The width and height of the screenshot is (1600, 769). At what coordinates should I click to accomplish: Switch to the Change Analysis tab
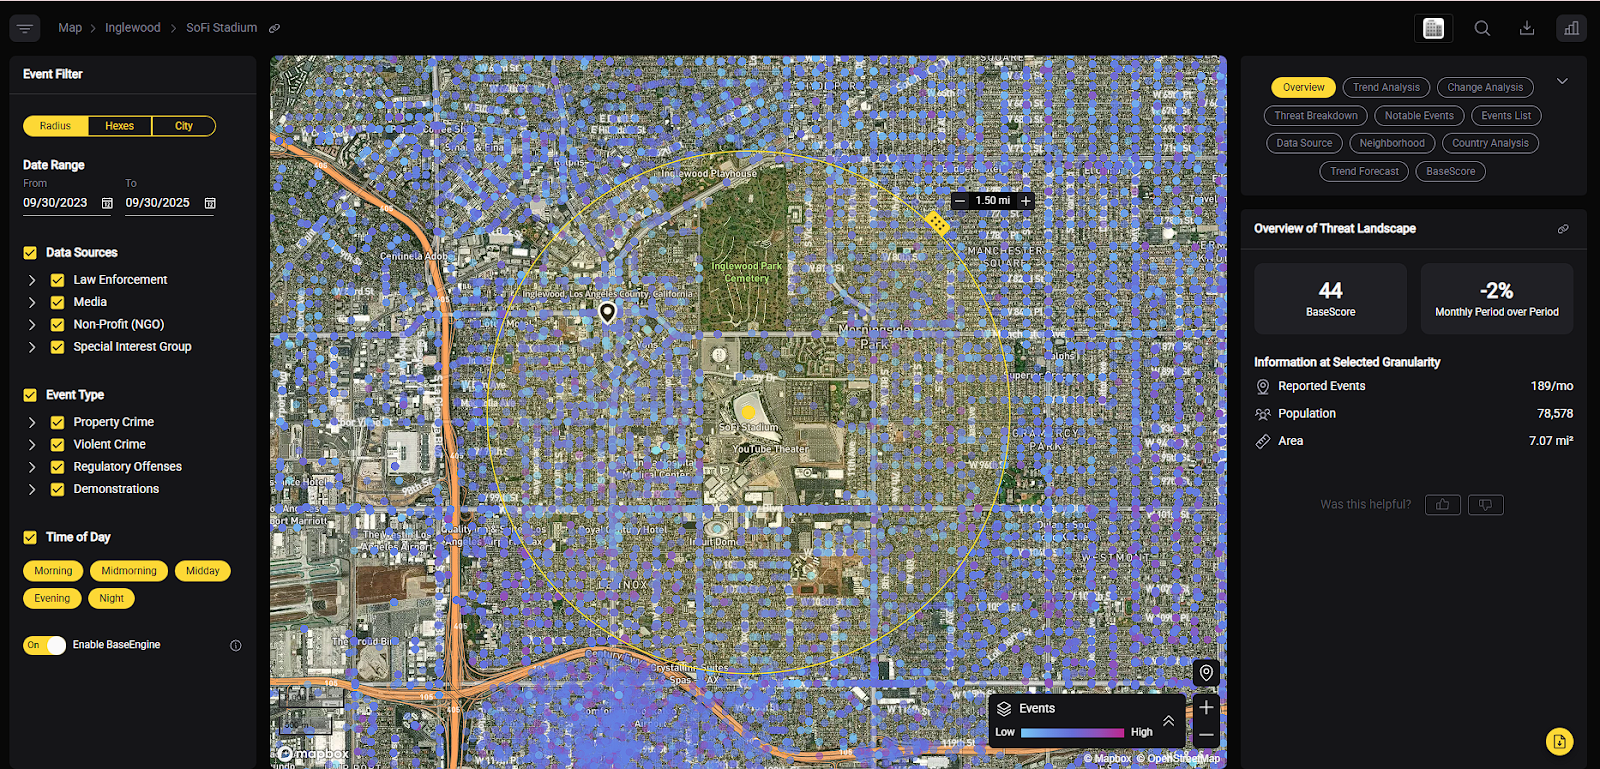[1485, 88]
